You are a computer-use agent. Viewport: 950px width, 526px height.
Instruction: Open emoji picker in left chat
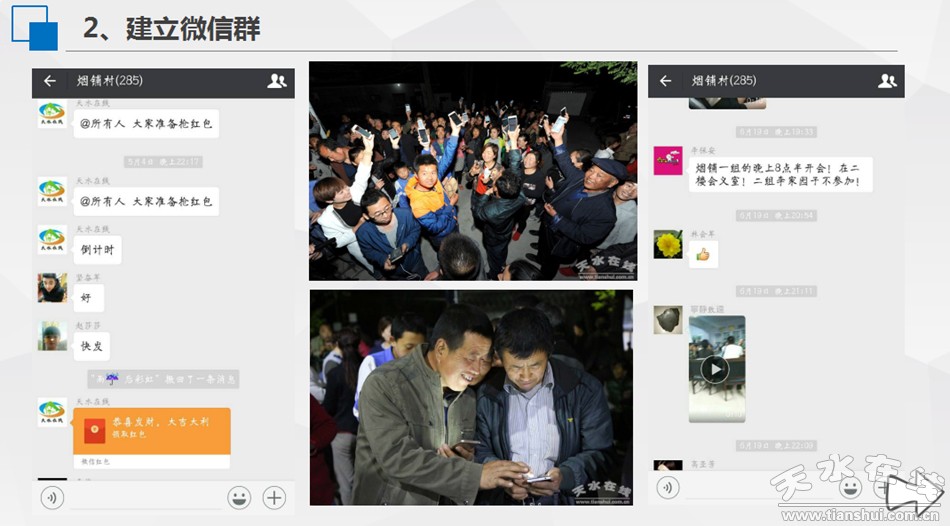point(238,497)
